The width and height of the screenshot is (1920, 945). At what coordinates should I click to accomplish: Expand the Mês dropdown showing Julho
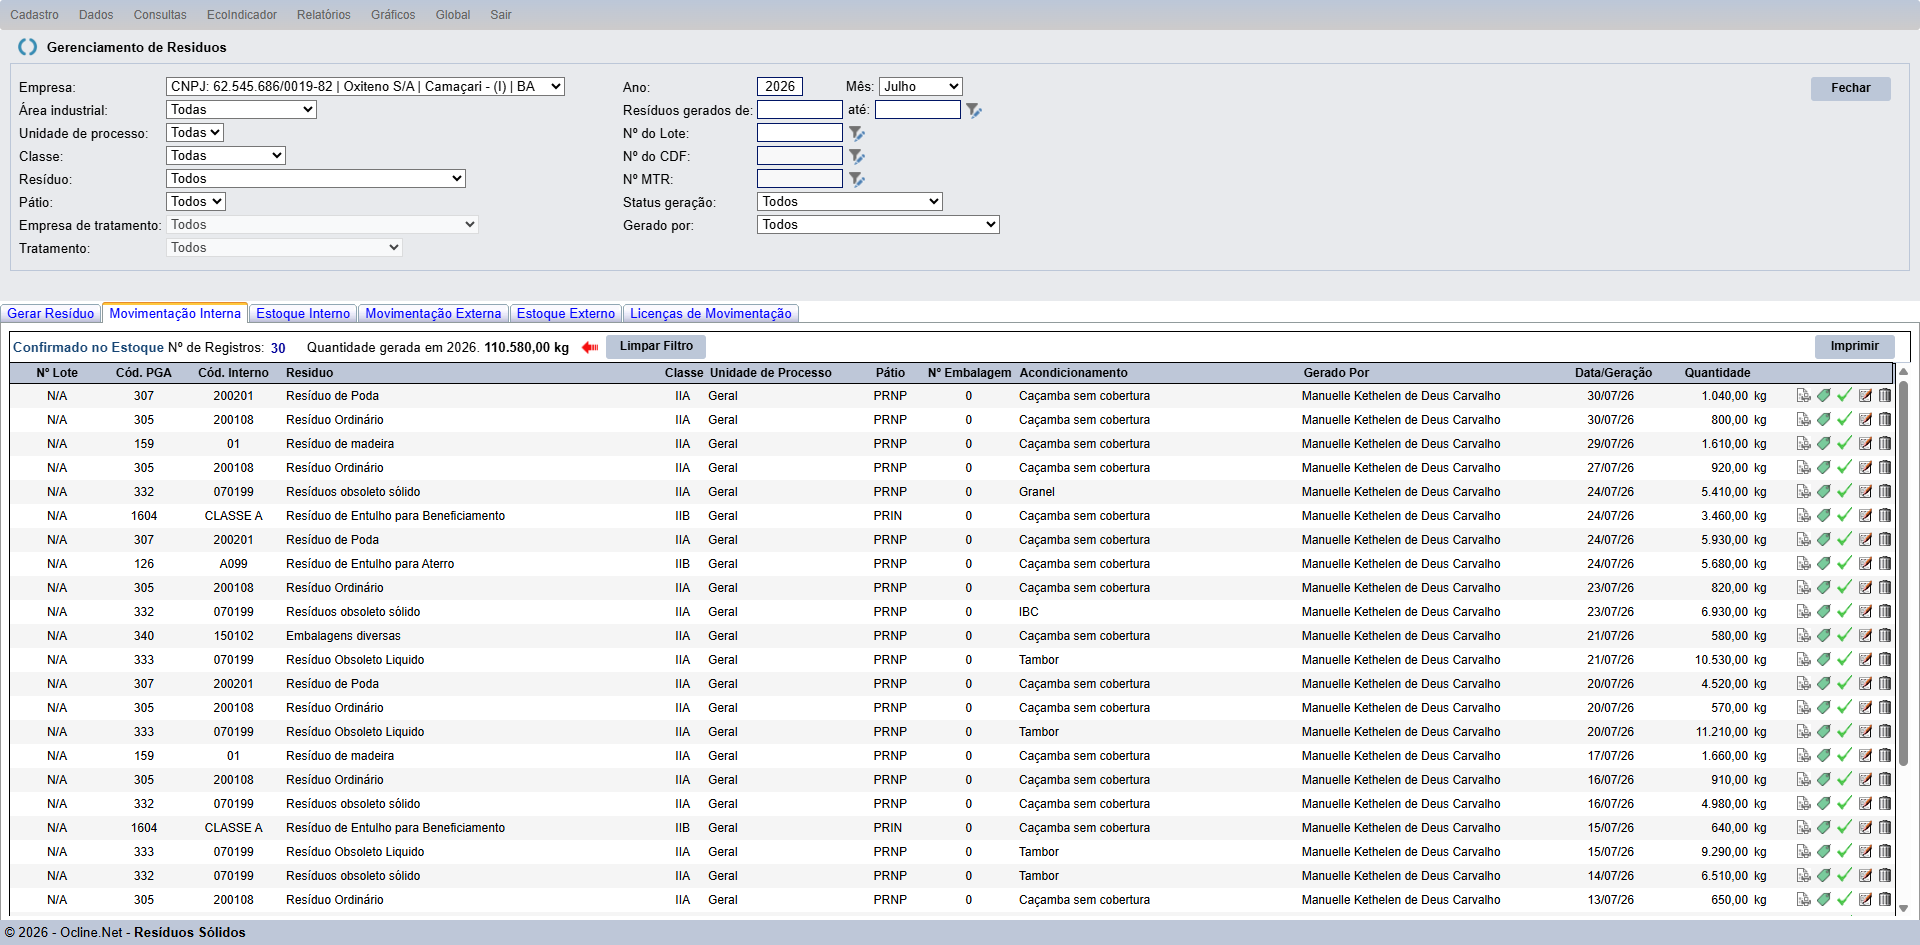(x=920, y=86)
